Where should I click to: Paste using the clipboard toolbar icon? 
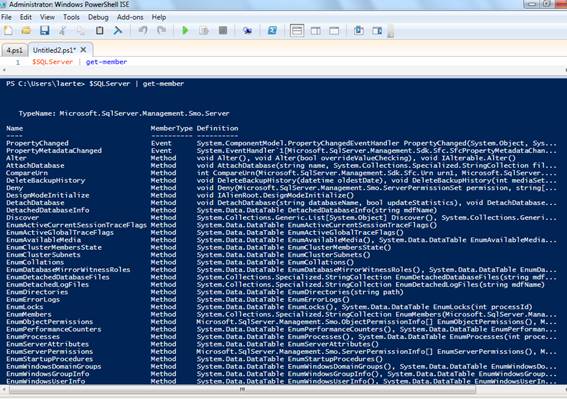tap(99, 30)
